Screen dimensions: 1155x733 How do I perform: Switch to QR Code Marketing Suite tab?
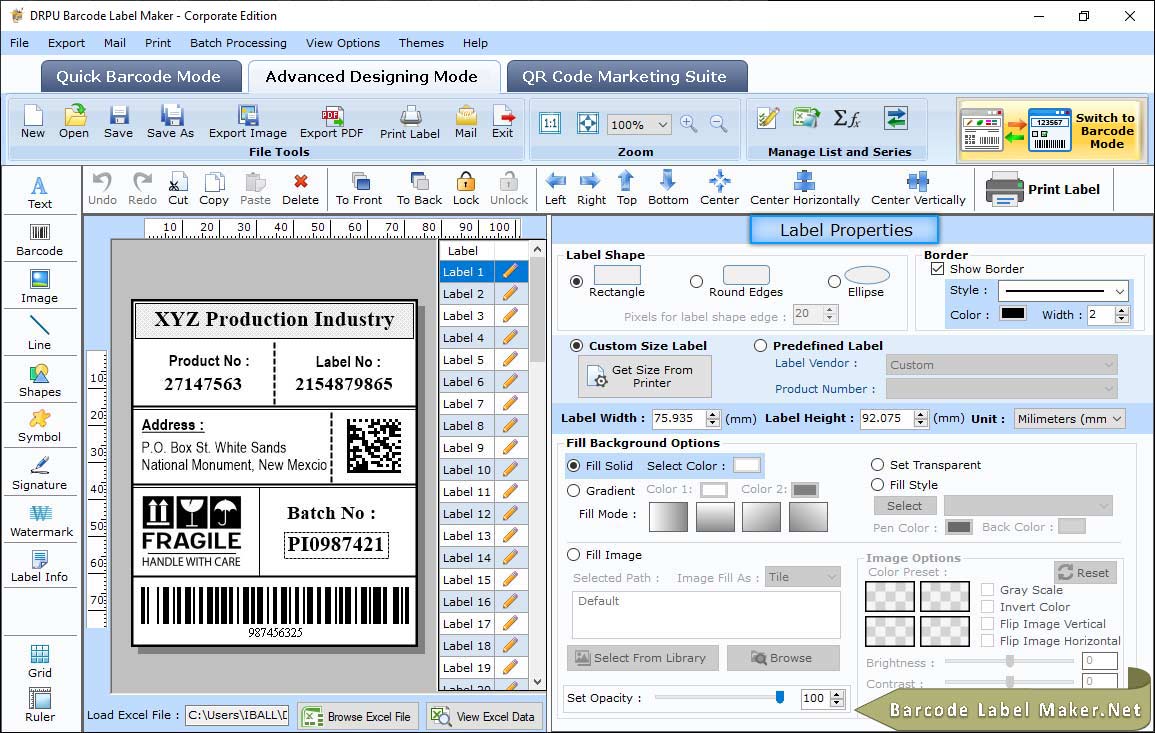coord(625,77)
